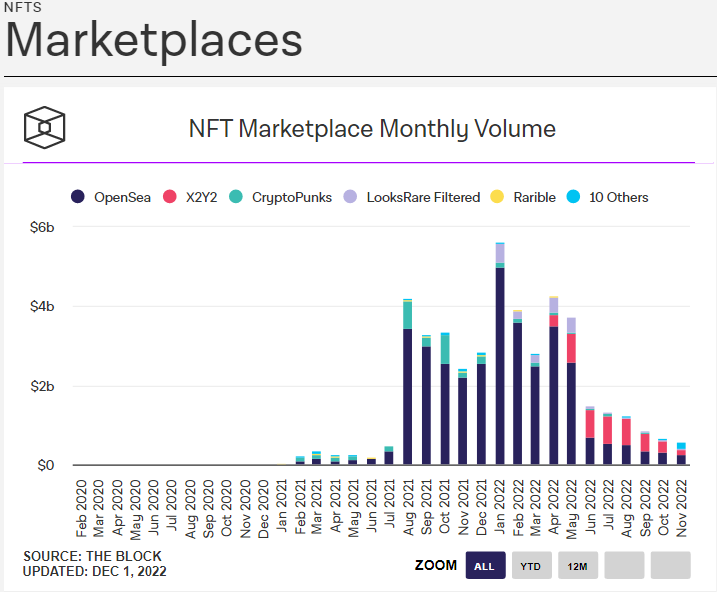Click the Jun 2022 bar
717x592 pixels.
590,436
